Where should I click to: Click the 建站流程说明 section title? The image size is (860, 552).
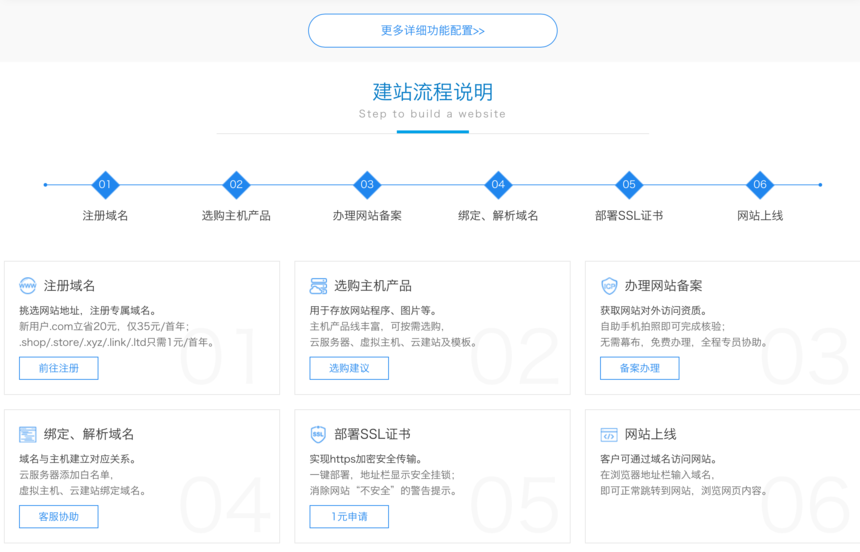433,92
